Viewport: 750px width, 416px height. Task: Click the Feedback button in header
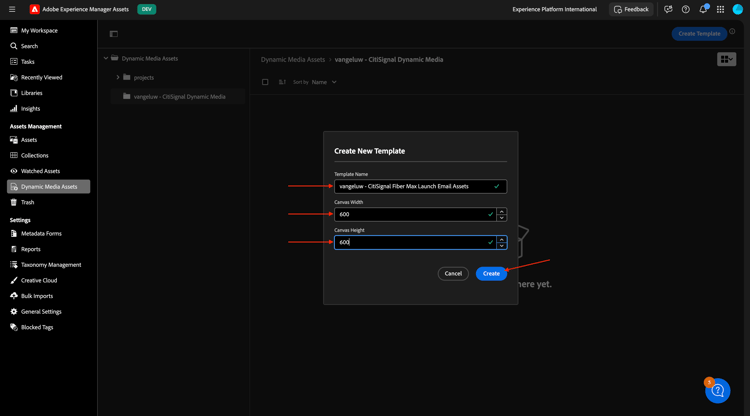[x=631, y=9]
